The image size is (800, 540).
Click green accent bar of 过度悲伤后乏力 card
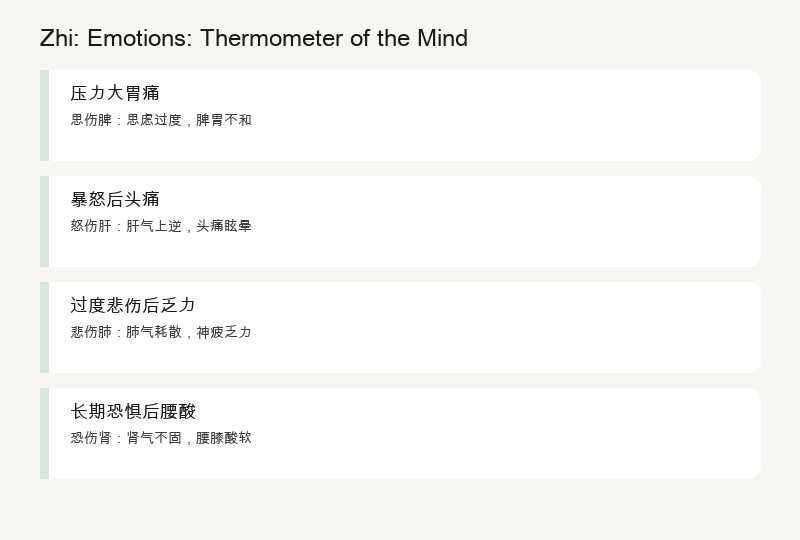pyautogui.click(x=44, y=327)
